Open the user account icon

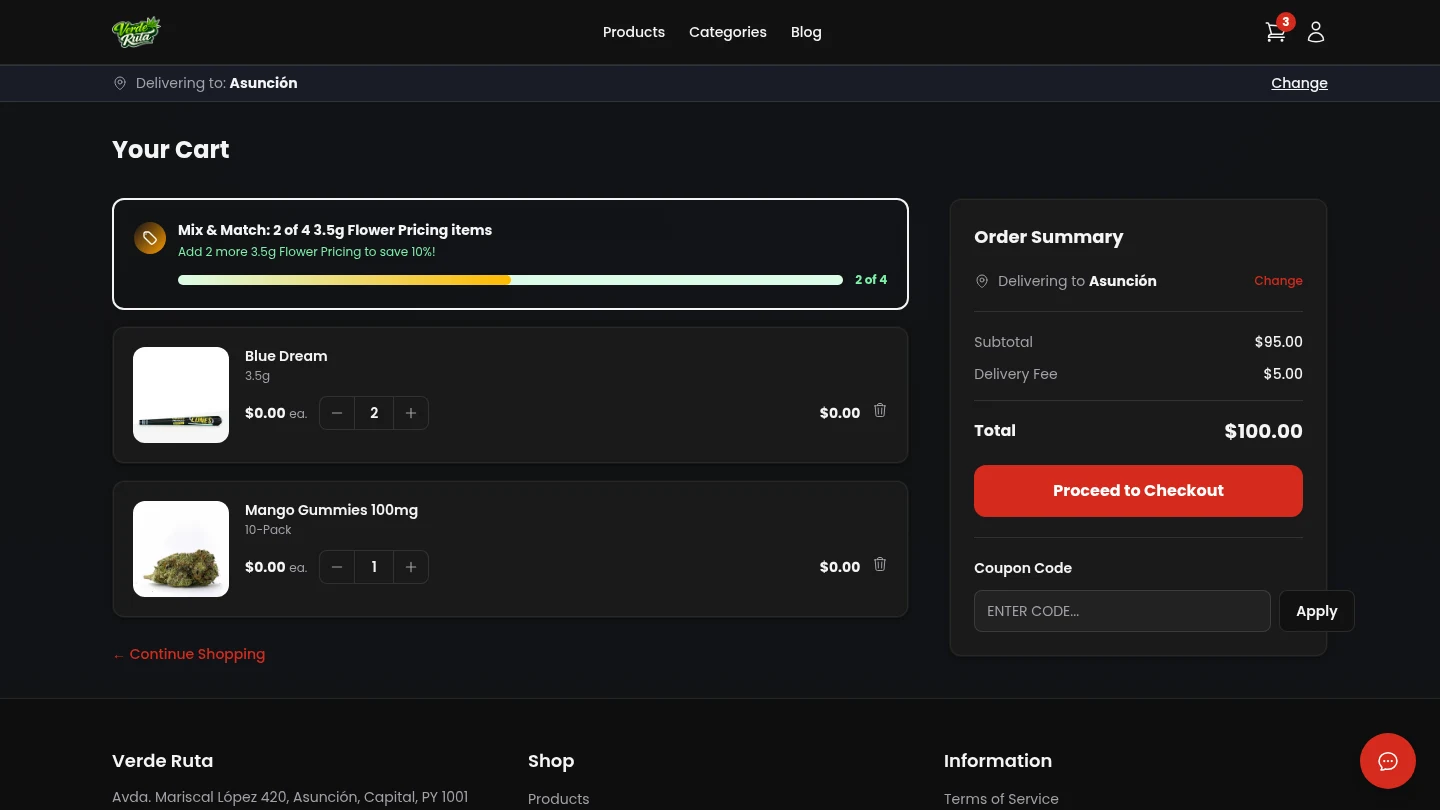click(x=1316, y=32)
